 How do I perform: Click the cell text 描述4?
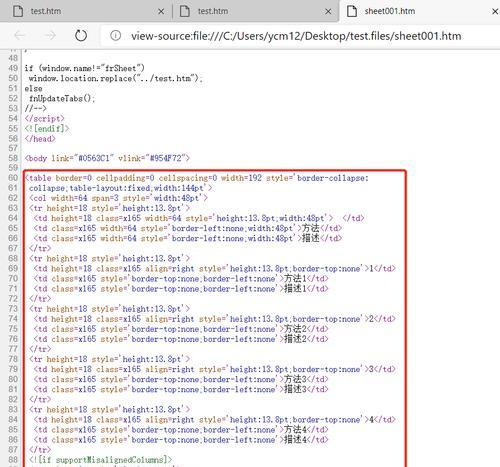coord(295,440)
